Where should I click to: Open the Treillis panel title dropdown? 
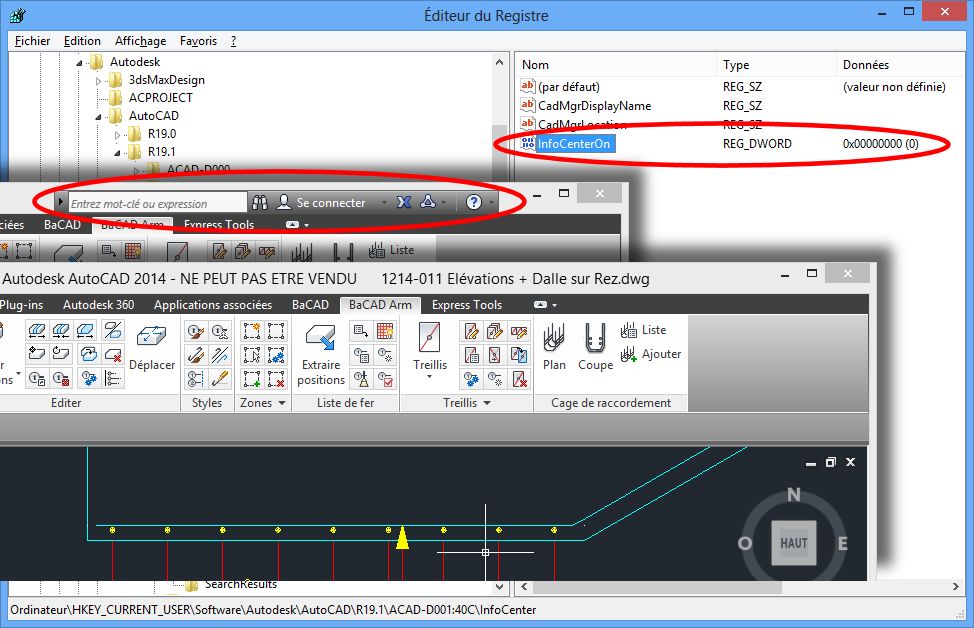point(487,403)
